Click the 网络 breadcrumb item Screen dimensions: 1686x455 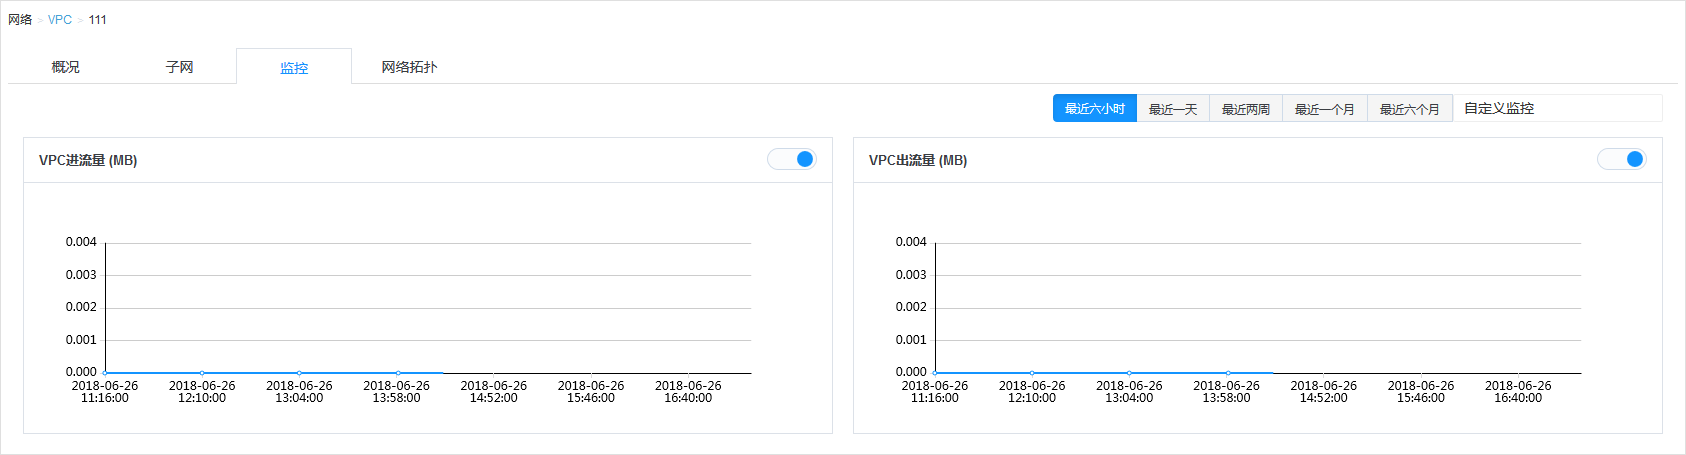(x=20, y=20)
